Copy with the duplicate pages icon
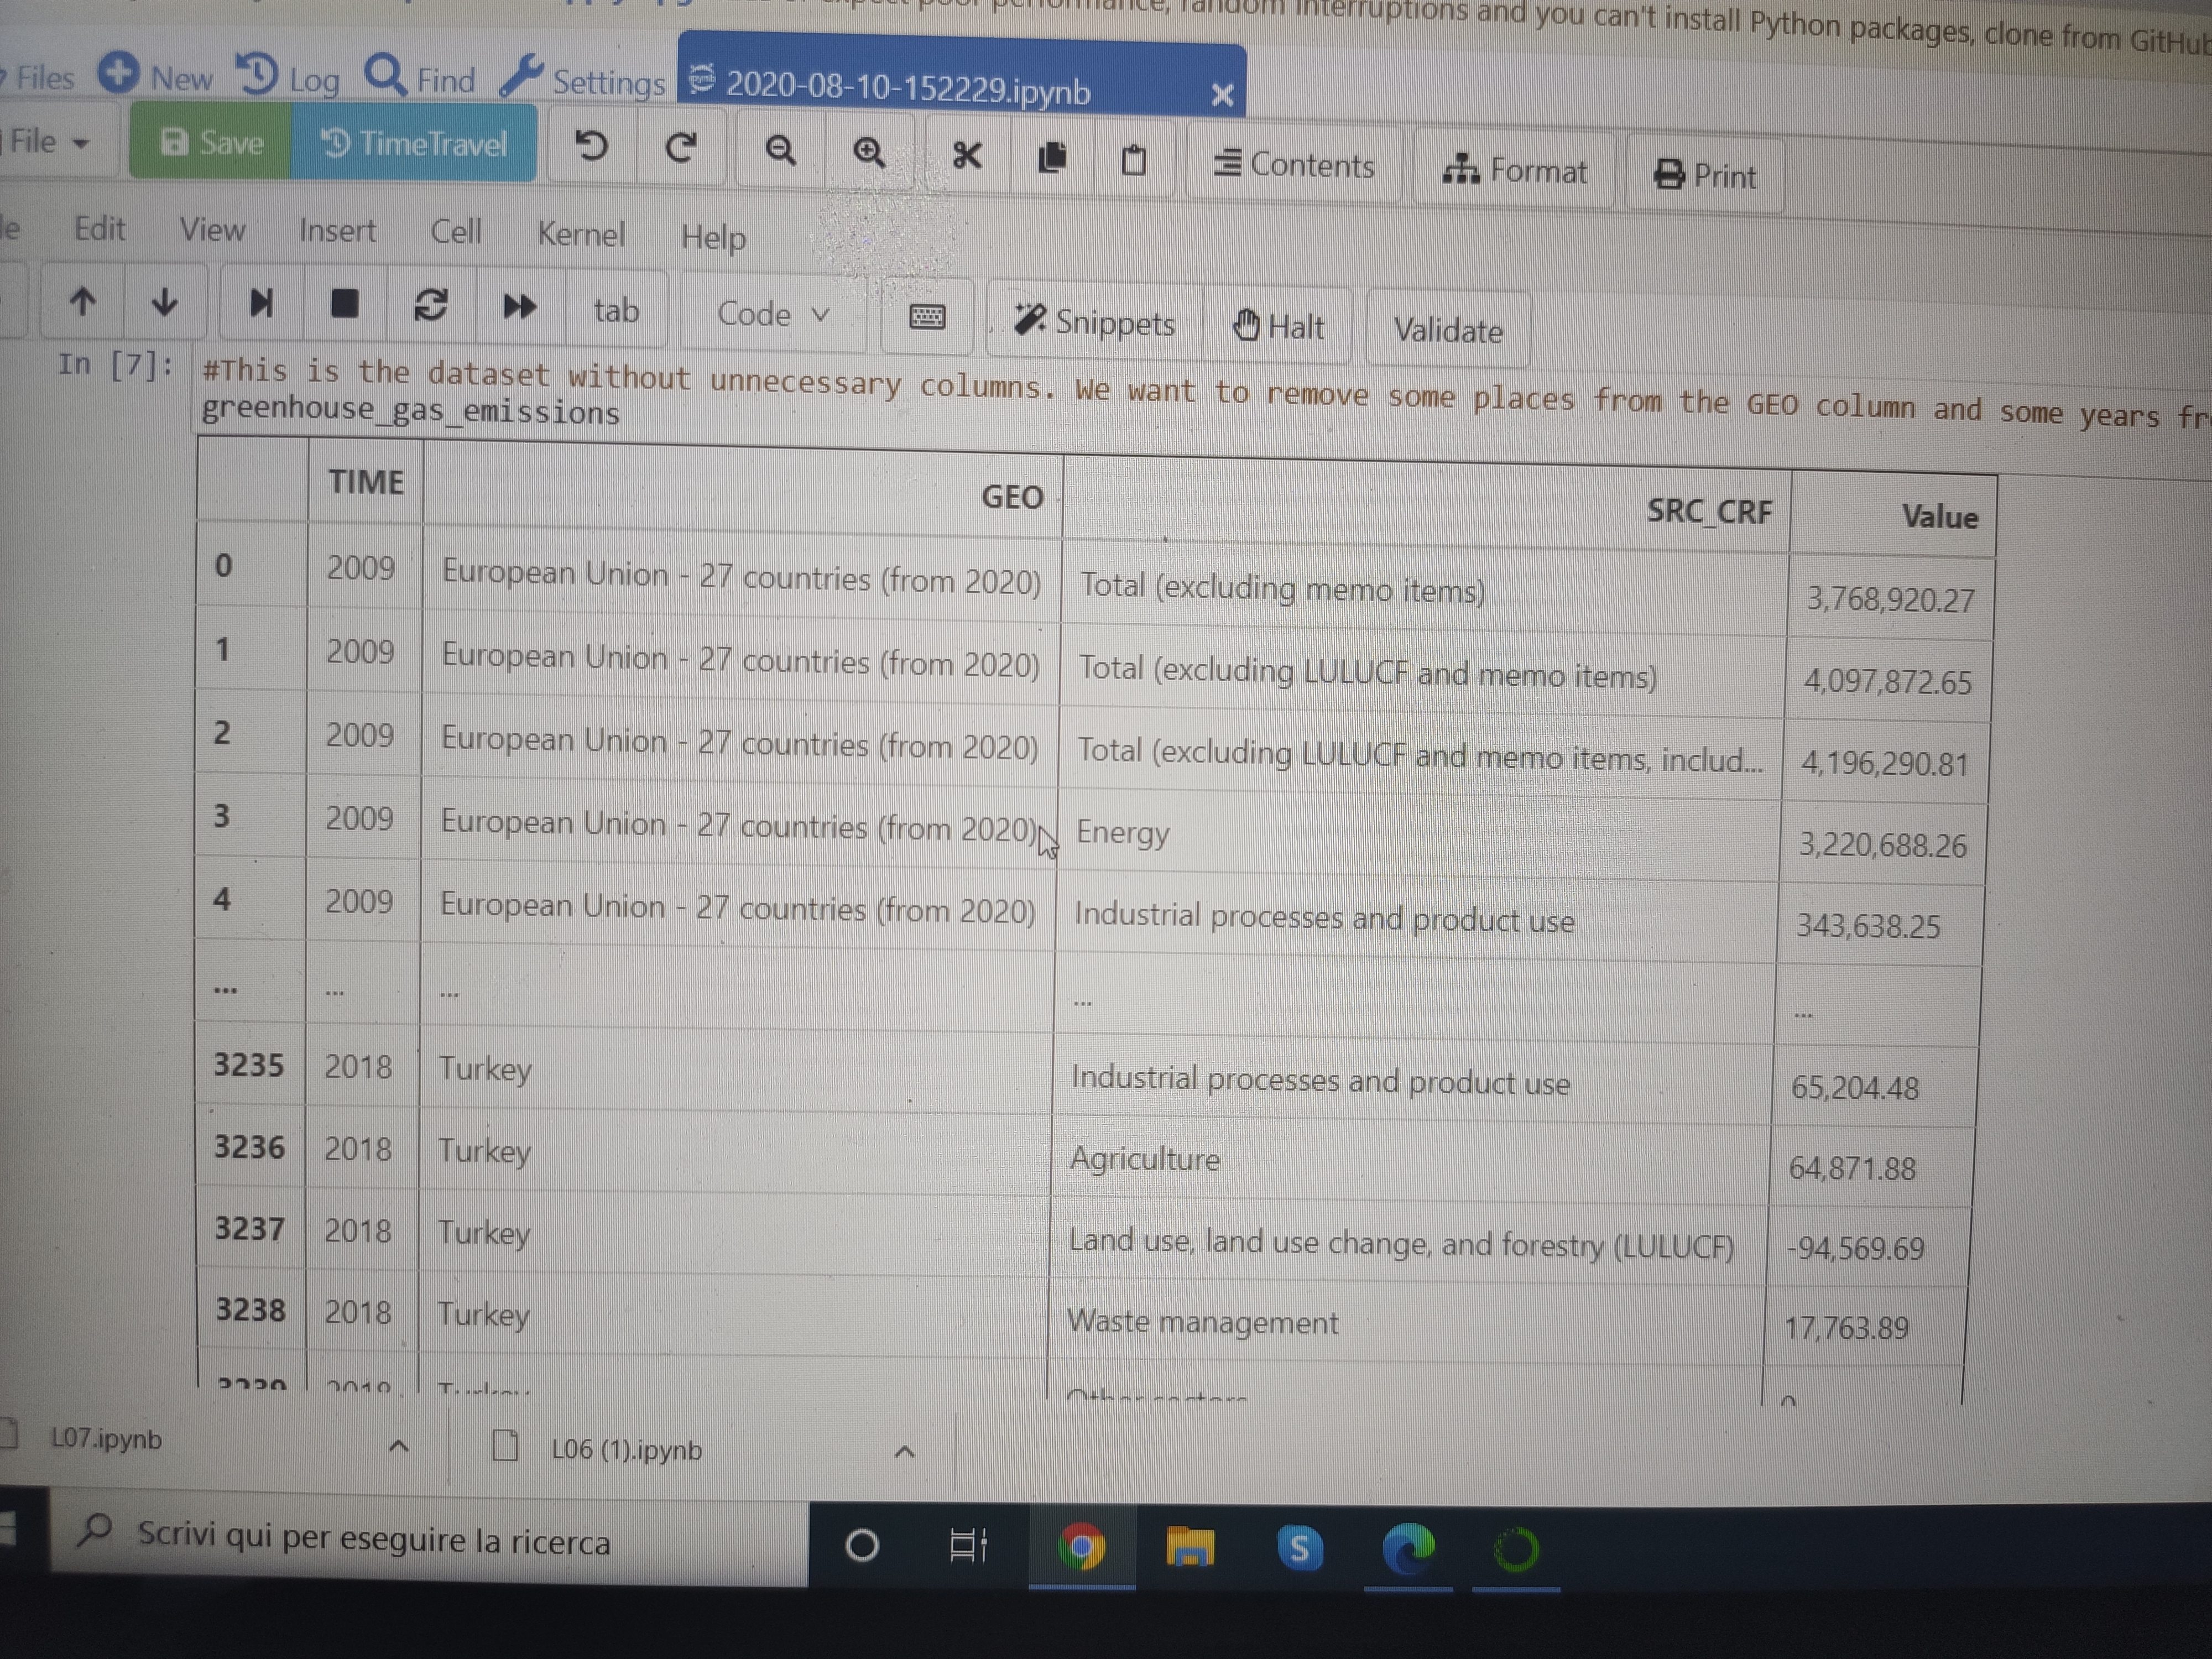This screenshot has width=2212, height=1659. point(1052,158)
